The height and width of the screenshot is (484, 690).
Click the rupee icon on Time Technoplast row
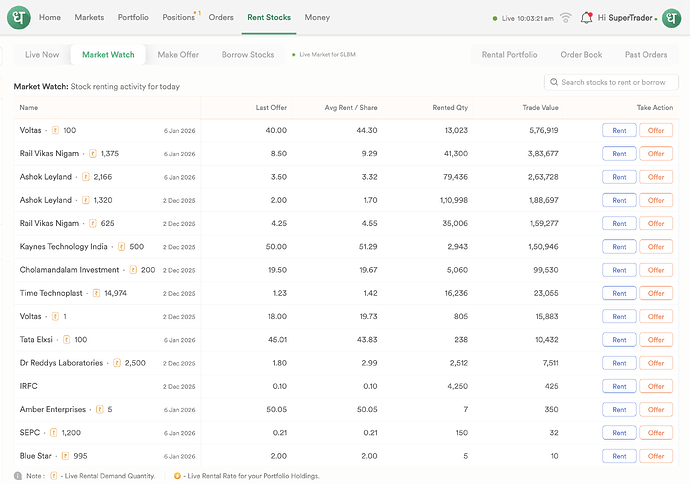coord(96,293)
